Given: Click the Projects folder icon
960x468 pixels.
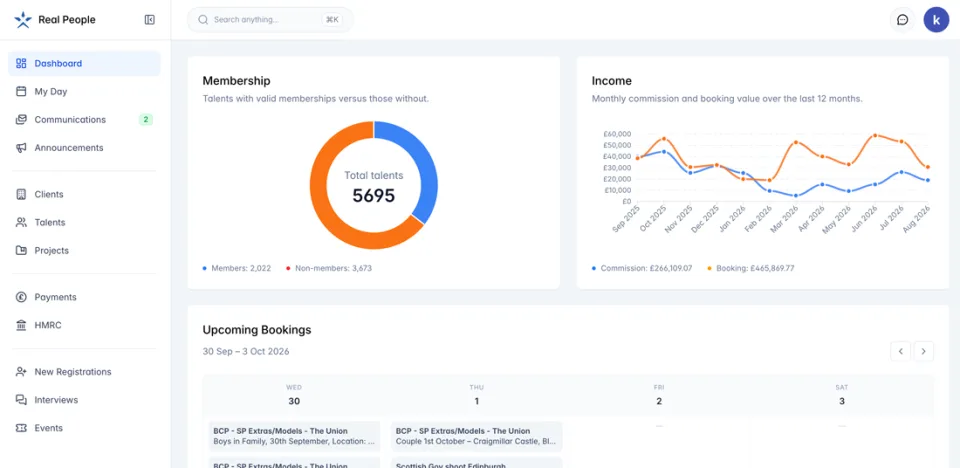Looking at the screenshot, I should point(21,251).
